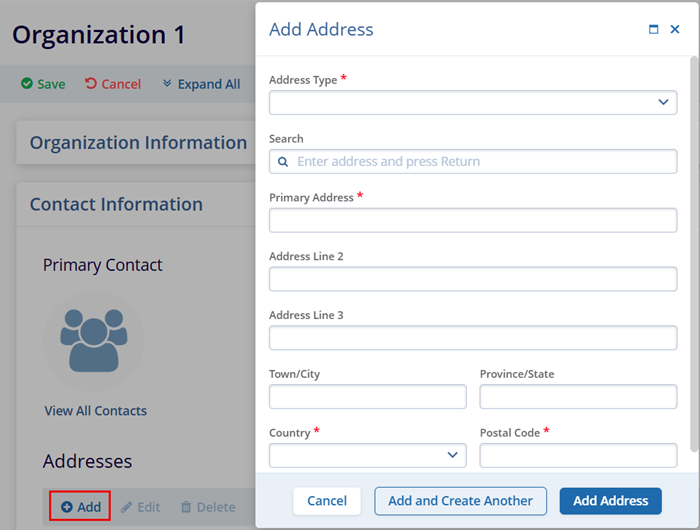Close the Add Address dialog with X

coord(675,30)
